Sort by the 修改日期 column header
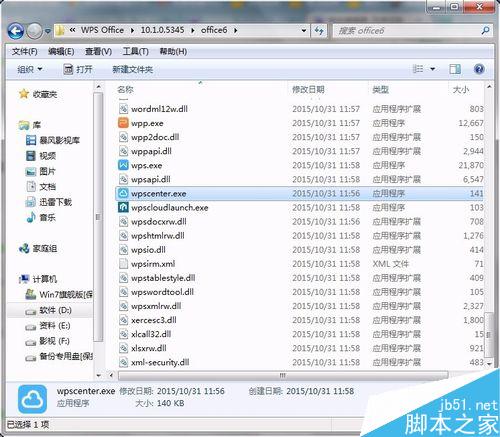This screenshot has height=437, width=500. (308, 89)
